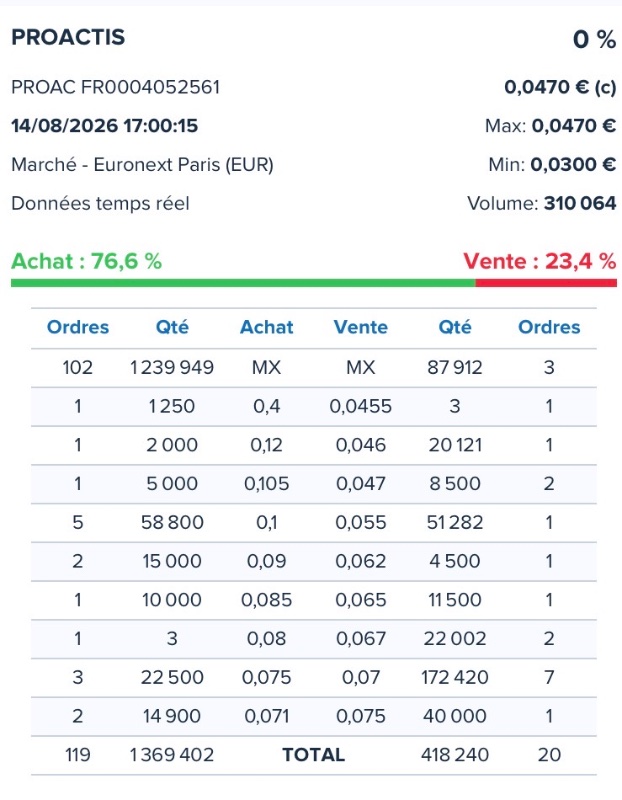The image size is (622, 800).
Task: Click the Données temps réel label
Action: pyautogui.click(x=100, y=204)
